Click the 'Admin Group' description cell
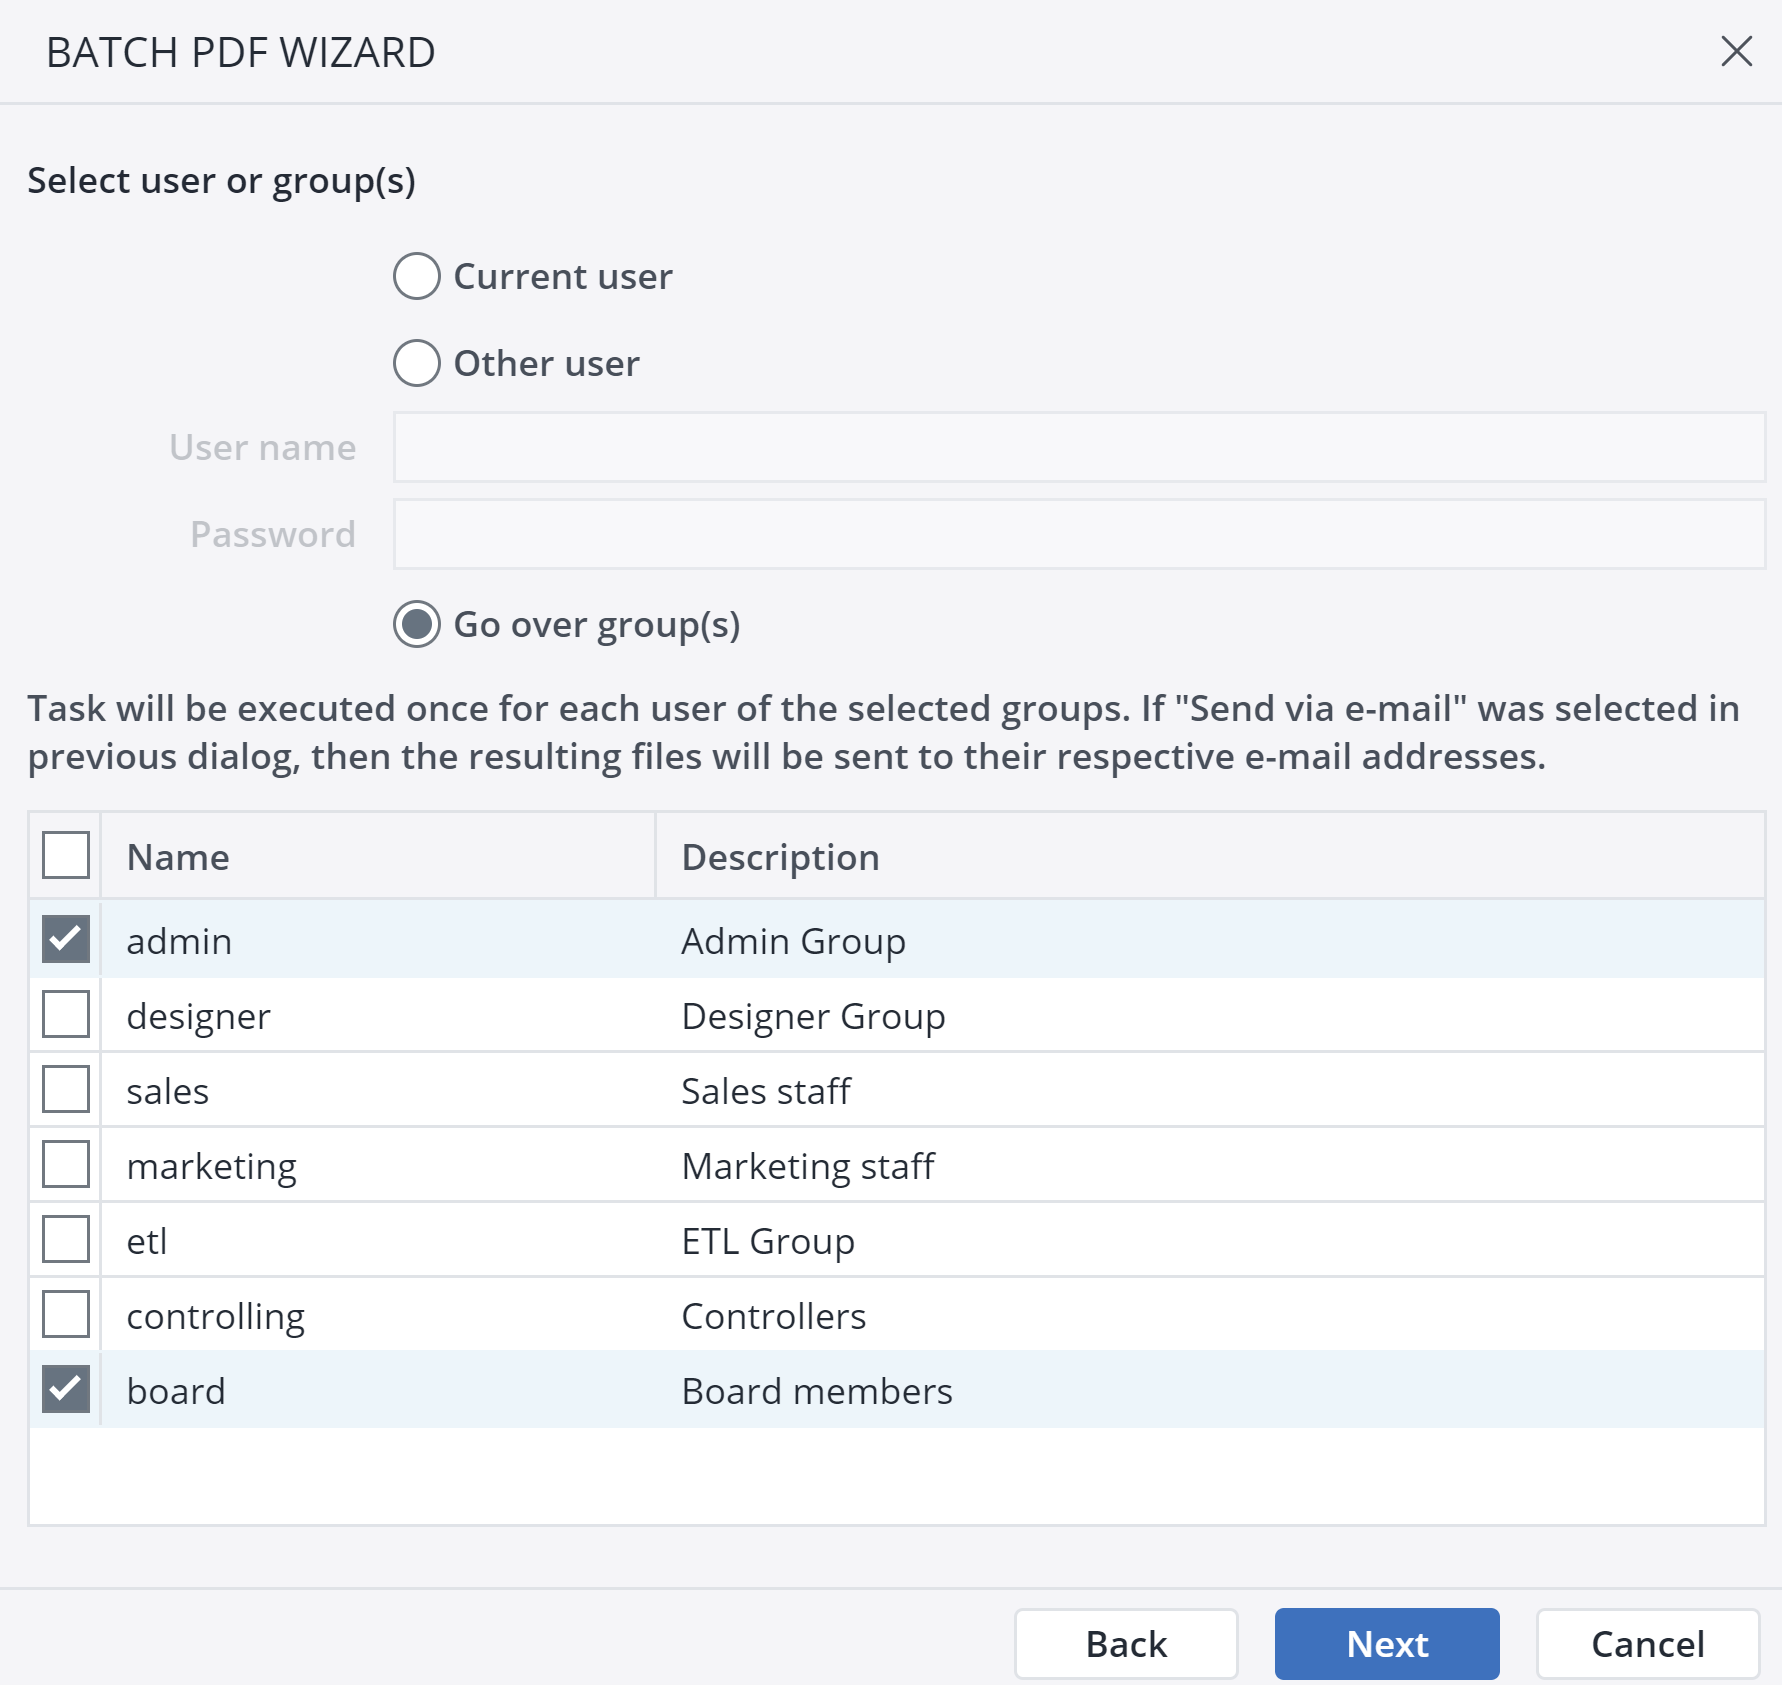1782x1685 pixels. 1210,940
